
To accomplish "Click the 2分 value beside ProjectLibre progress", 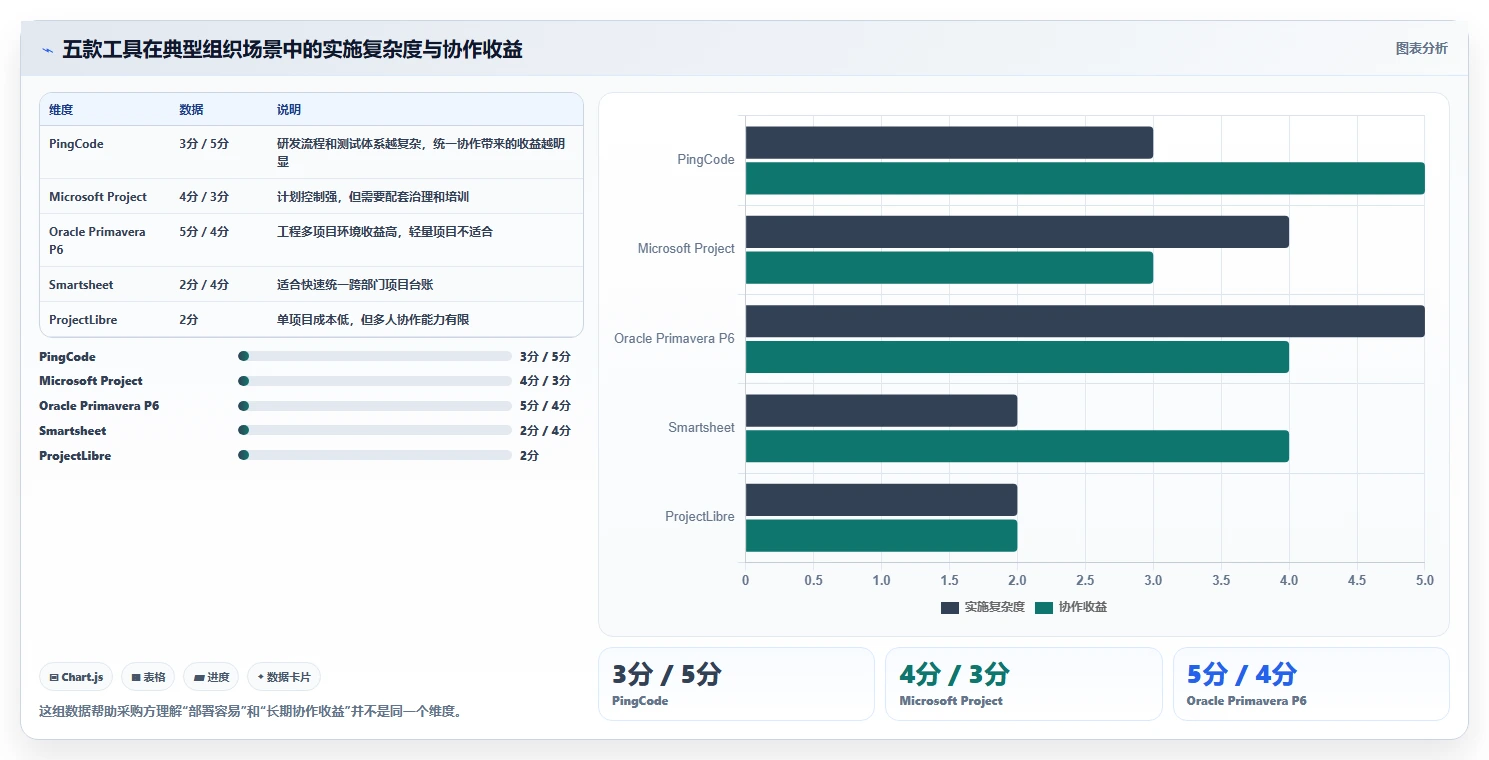I will pyautogui.click(x=529, y=456).
